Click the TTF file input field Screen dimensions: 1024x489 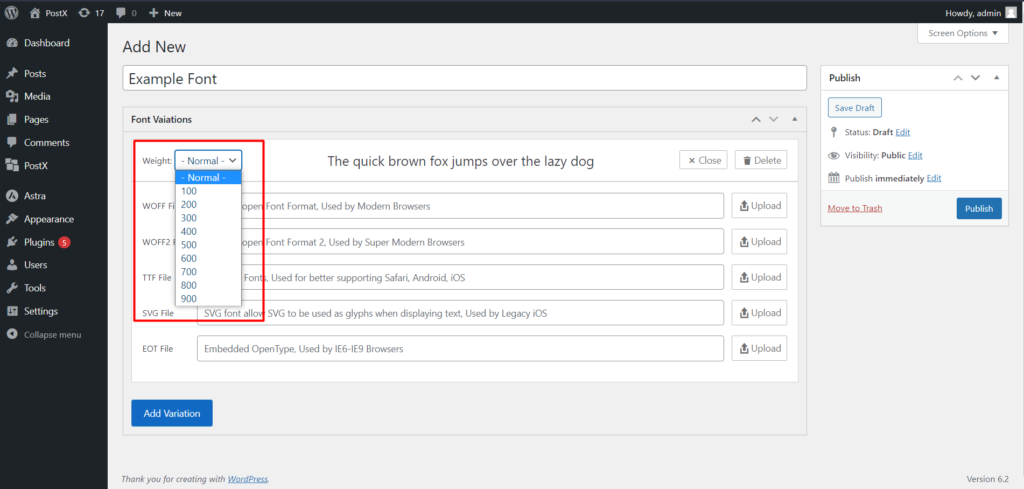(460, 277)
